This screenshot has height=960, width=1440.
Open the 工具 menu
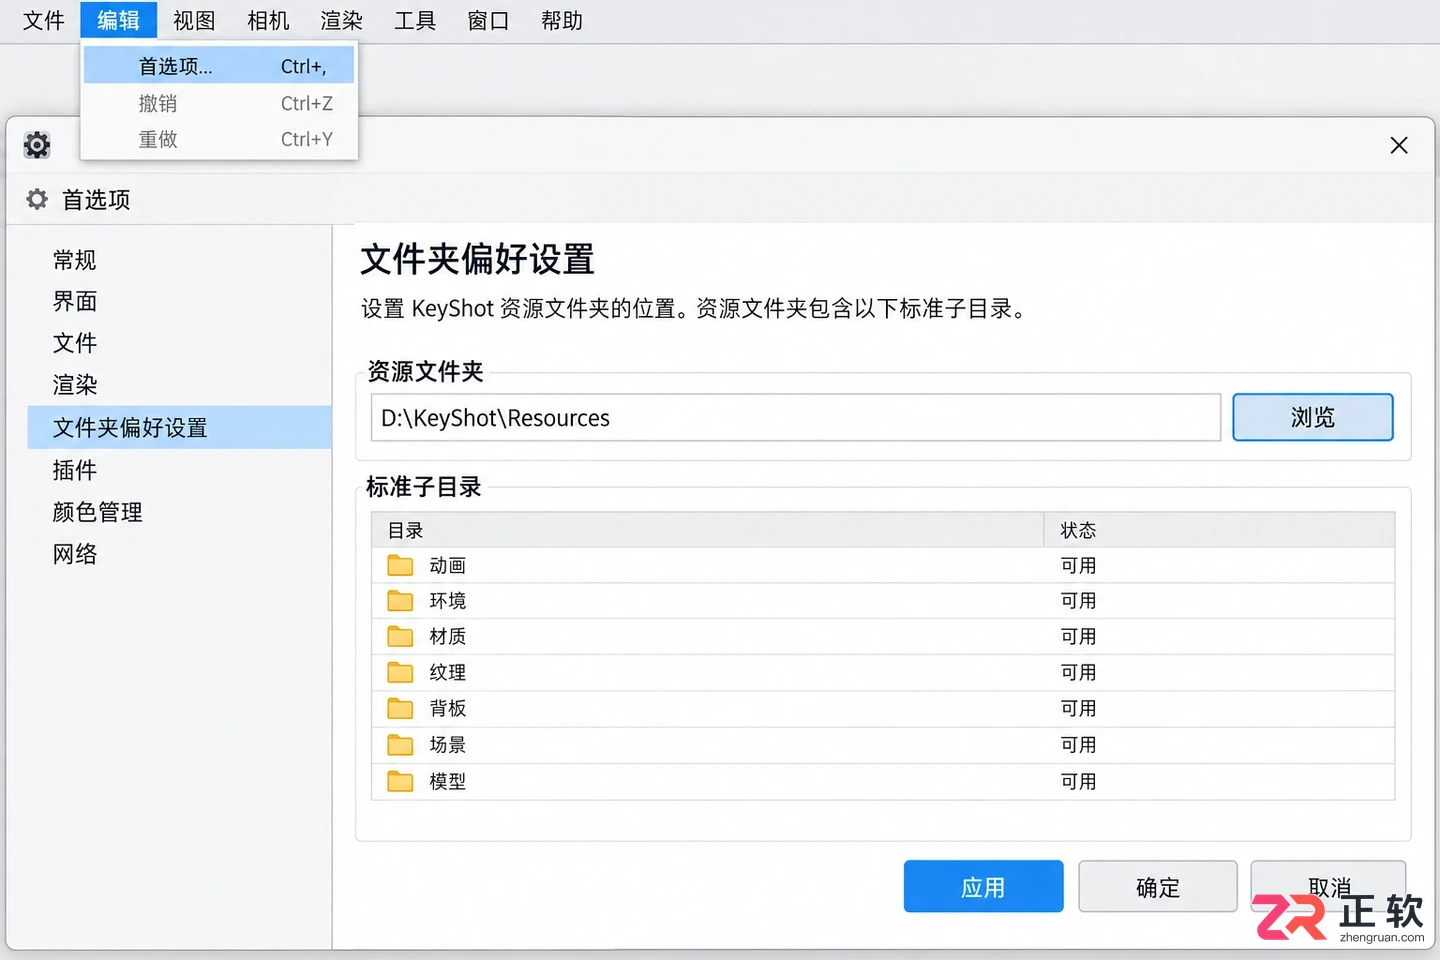click(415, 20)
